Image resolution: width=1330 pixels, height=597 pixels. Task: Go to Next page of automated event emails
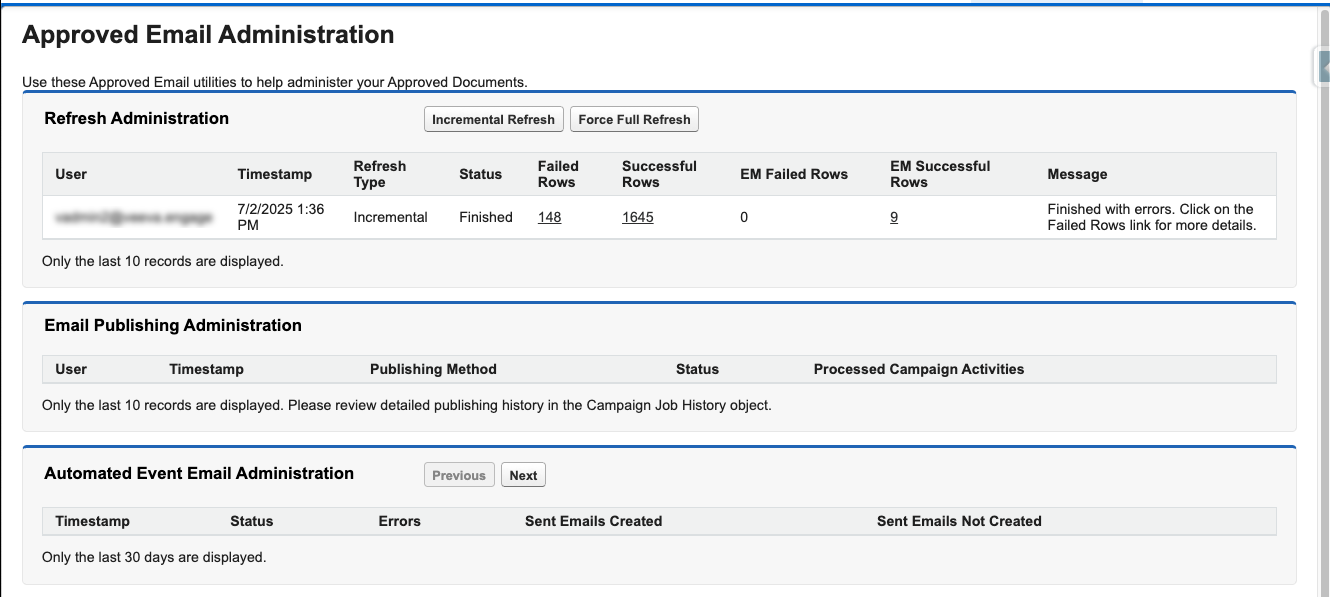[x=523, y=476]
